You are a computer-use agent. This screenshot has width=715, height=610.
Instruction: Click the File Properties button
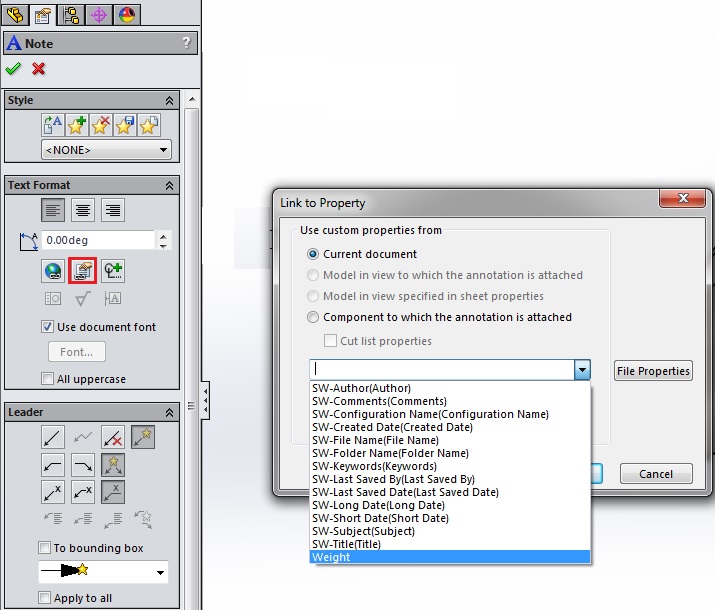click(x=653, y=371)
